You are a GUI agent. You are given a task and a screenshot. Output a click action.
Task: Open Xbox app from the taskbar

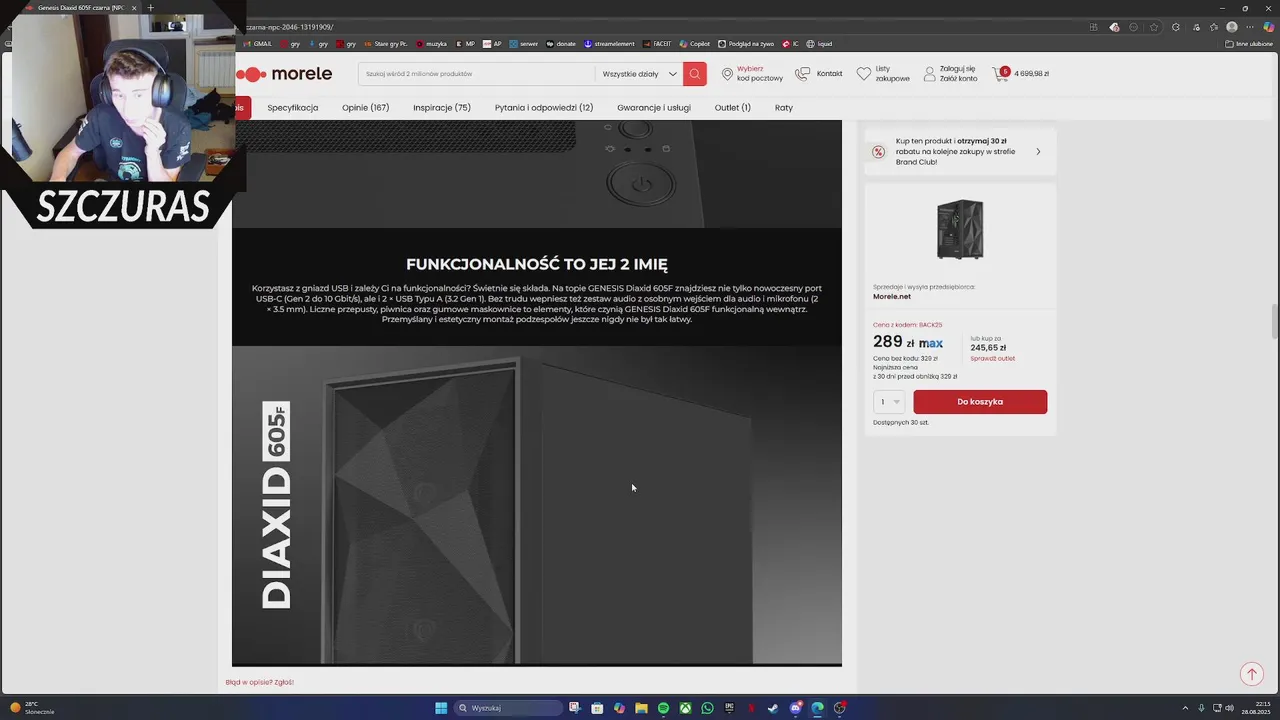coord(685,708)
